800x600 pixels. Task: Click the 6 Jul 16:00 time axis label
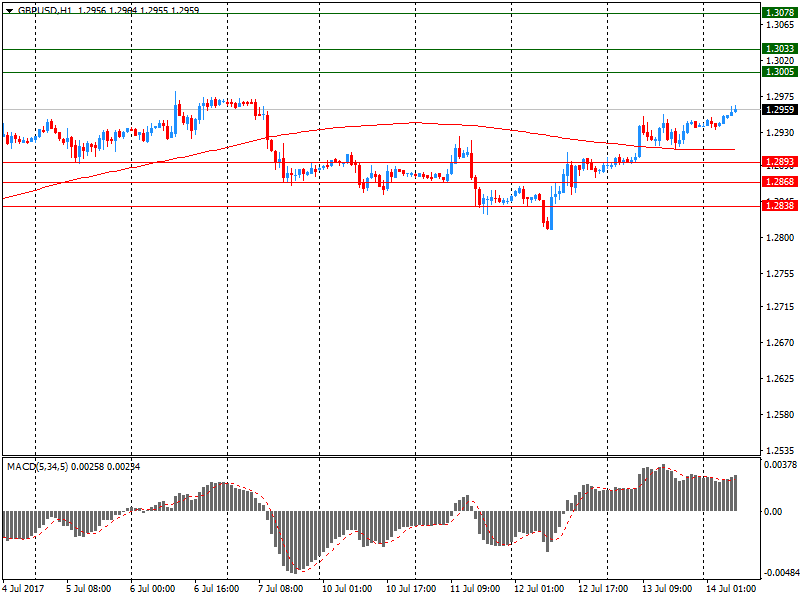pos(216,588)
